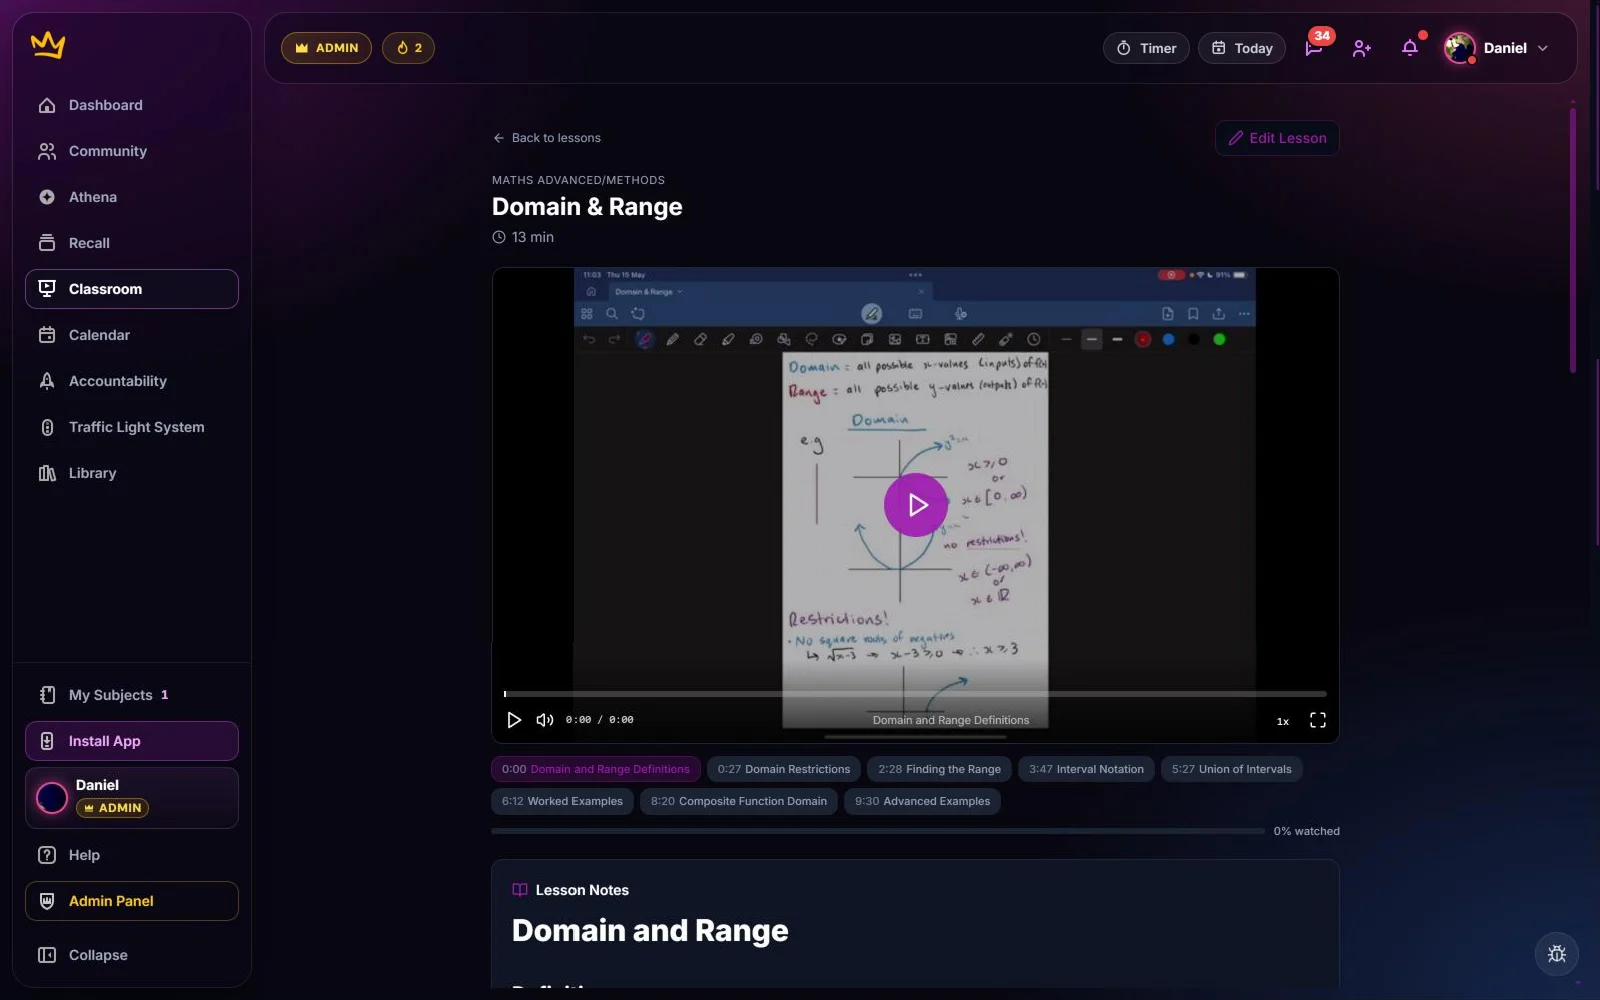The width and height of the screenshot is (1600, 1000).
Task: Jump to the 2:28 Finding the Range chapter
Action: [x=939, y=769]
